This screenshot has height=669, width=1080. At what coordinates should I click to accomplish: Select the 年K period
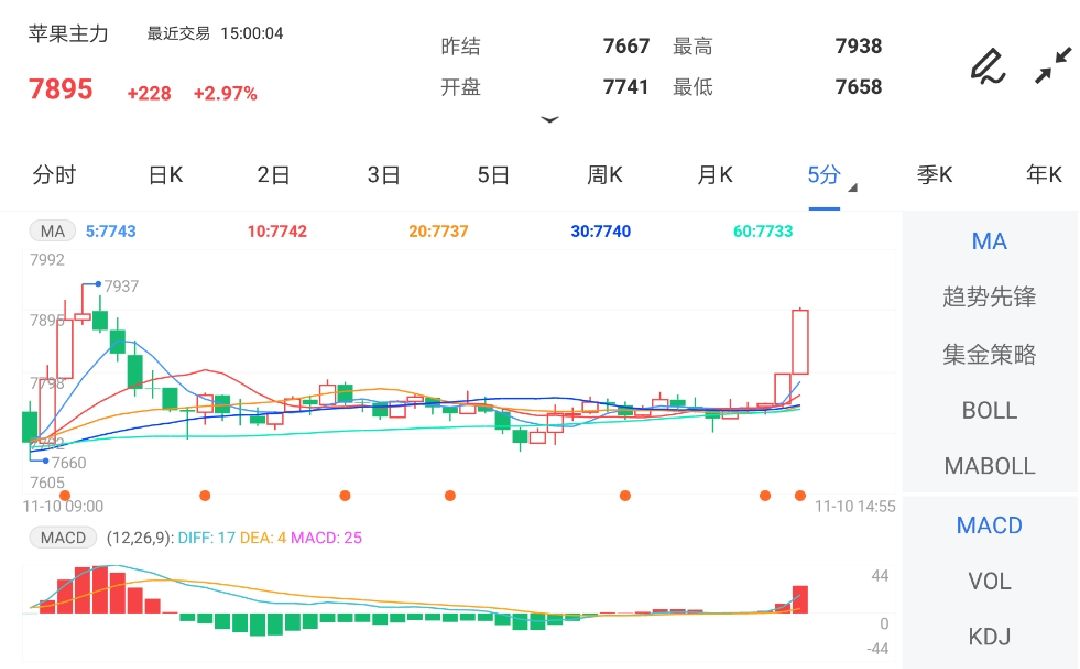(1044, 174)
